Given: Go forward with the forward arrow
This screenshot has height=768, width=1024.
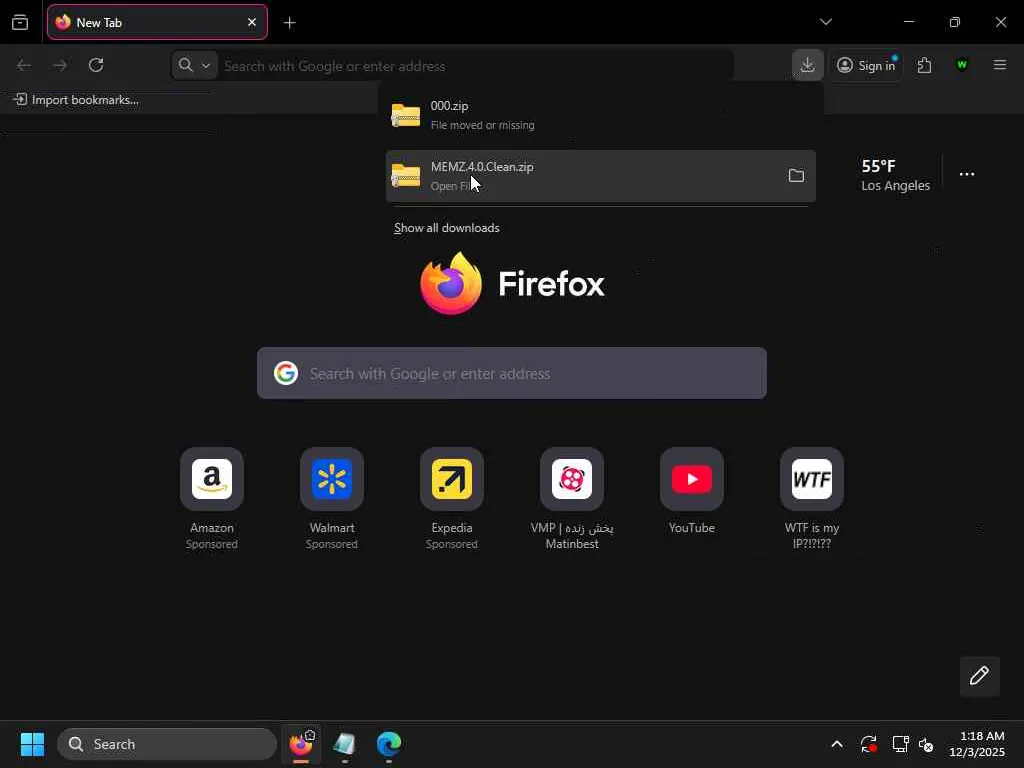Looking at the screenshot, I should (x=60, y=65).
